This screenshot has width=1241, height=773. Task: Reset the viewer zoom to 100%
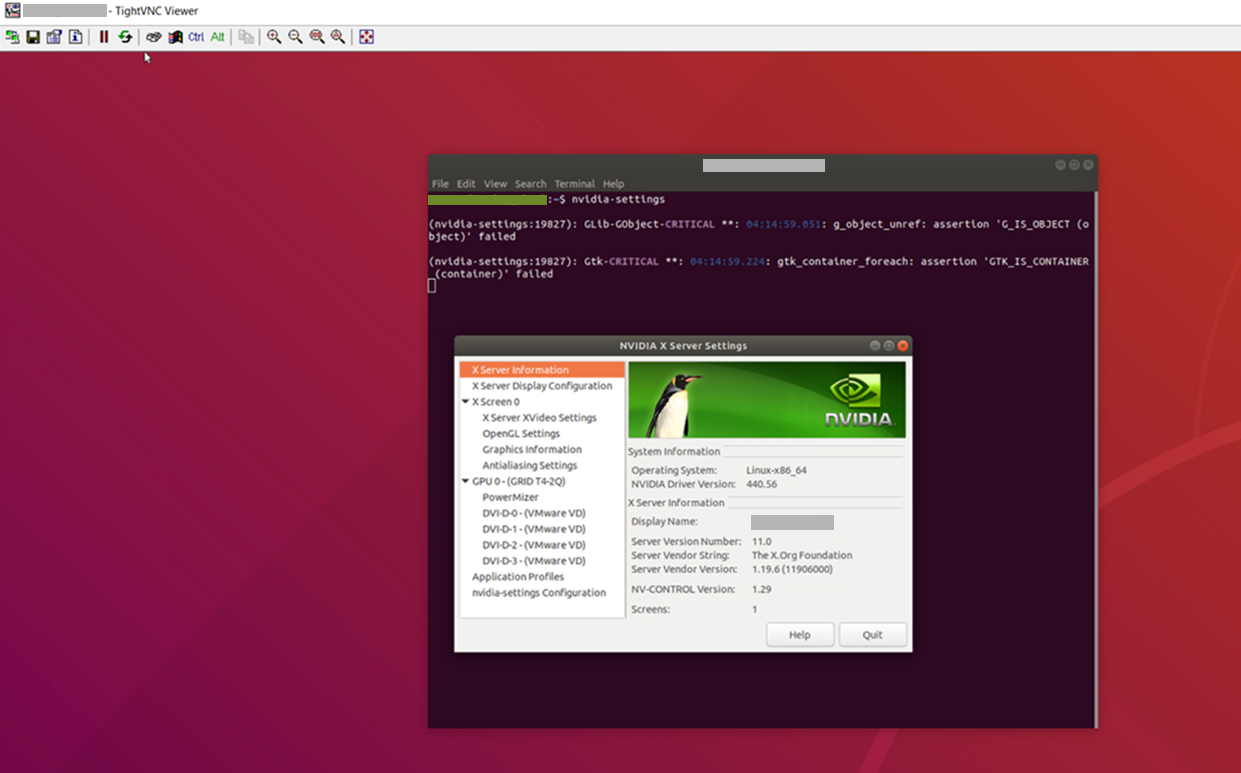coord(316,36)
